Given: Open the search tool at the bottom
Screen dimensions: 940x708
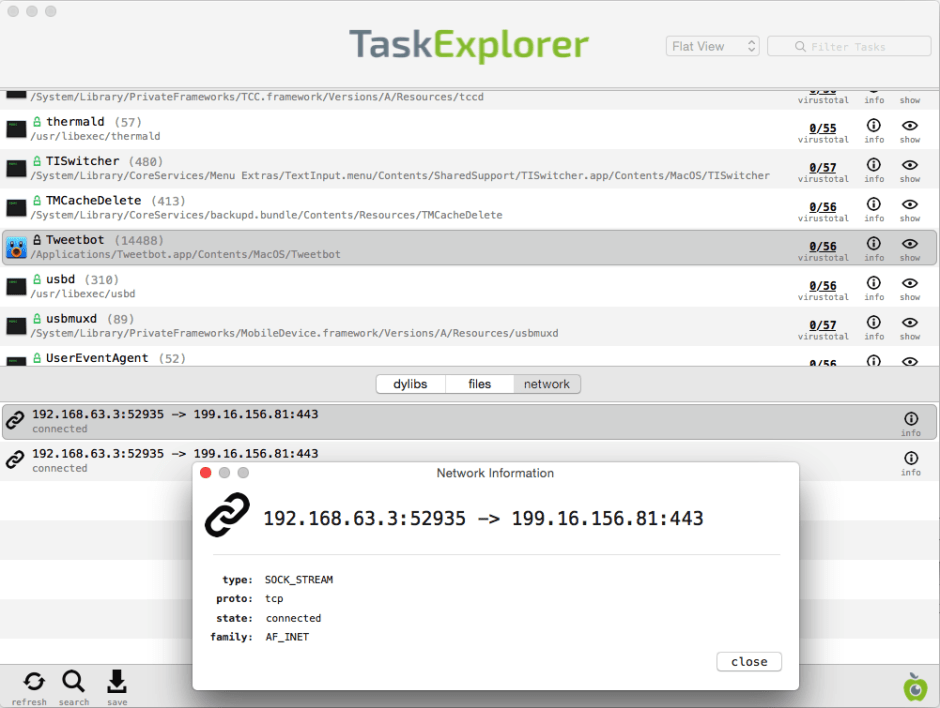Looking at the screenshot, I should (x=74, y=682).
